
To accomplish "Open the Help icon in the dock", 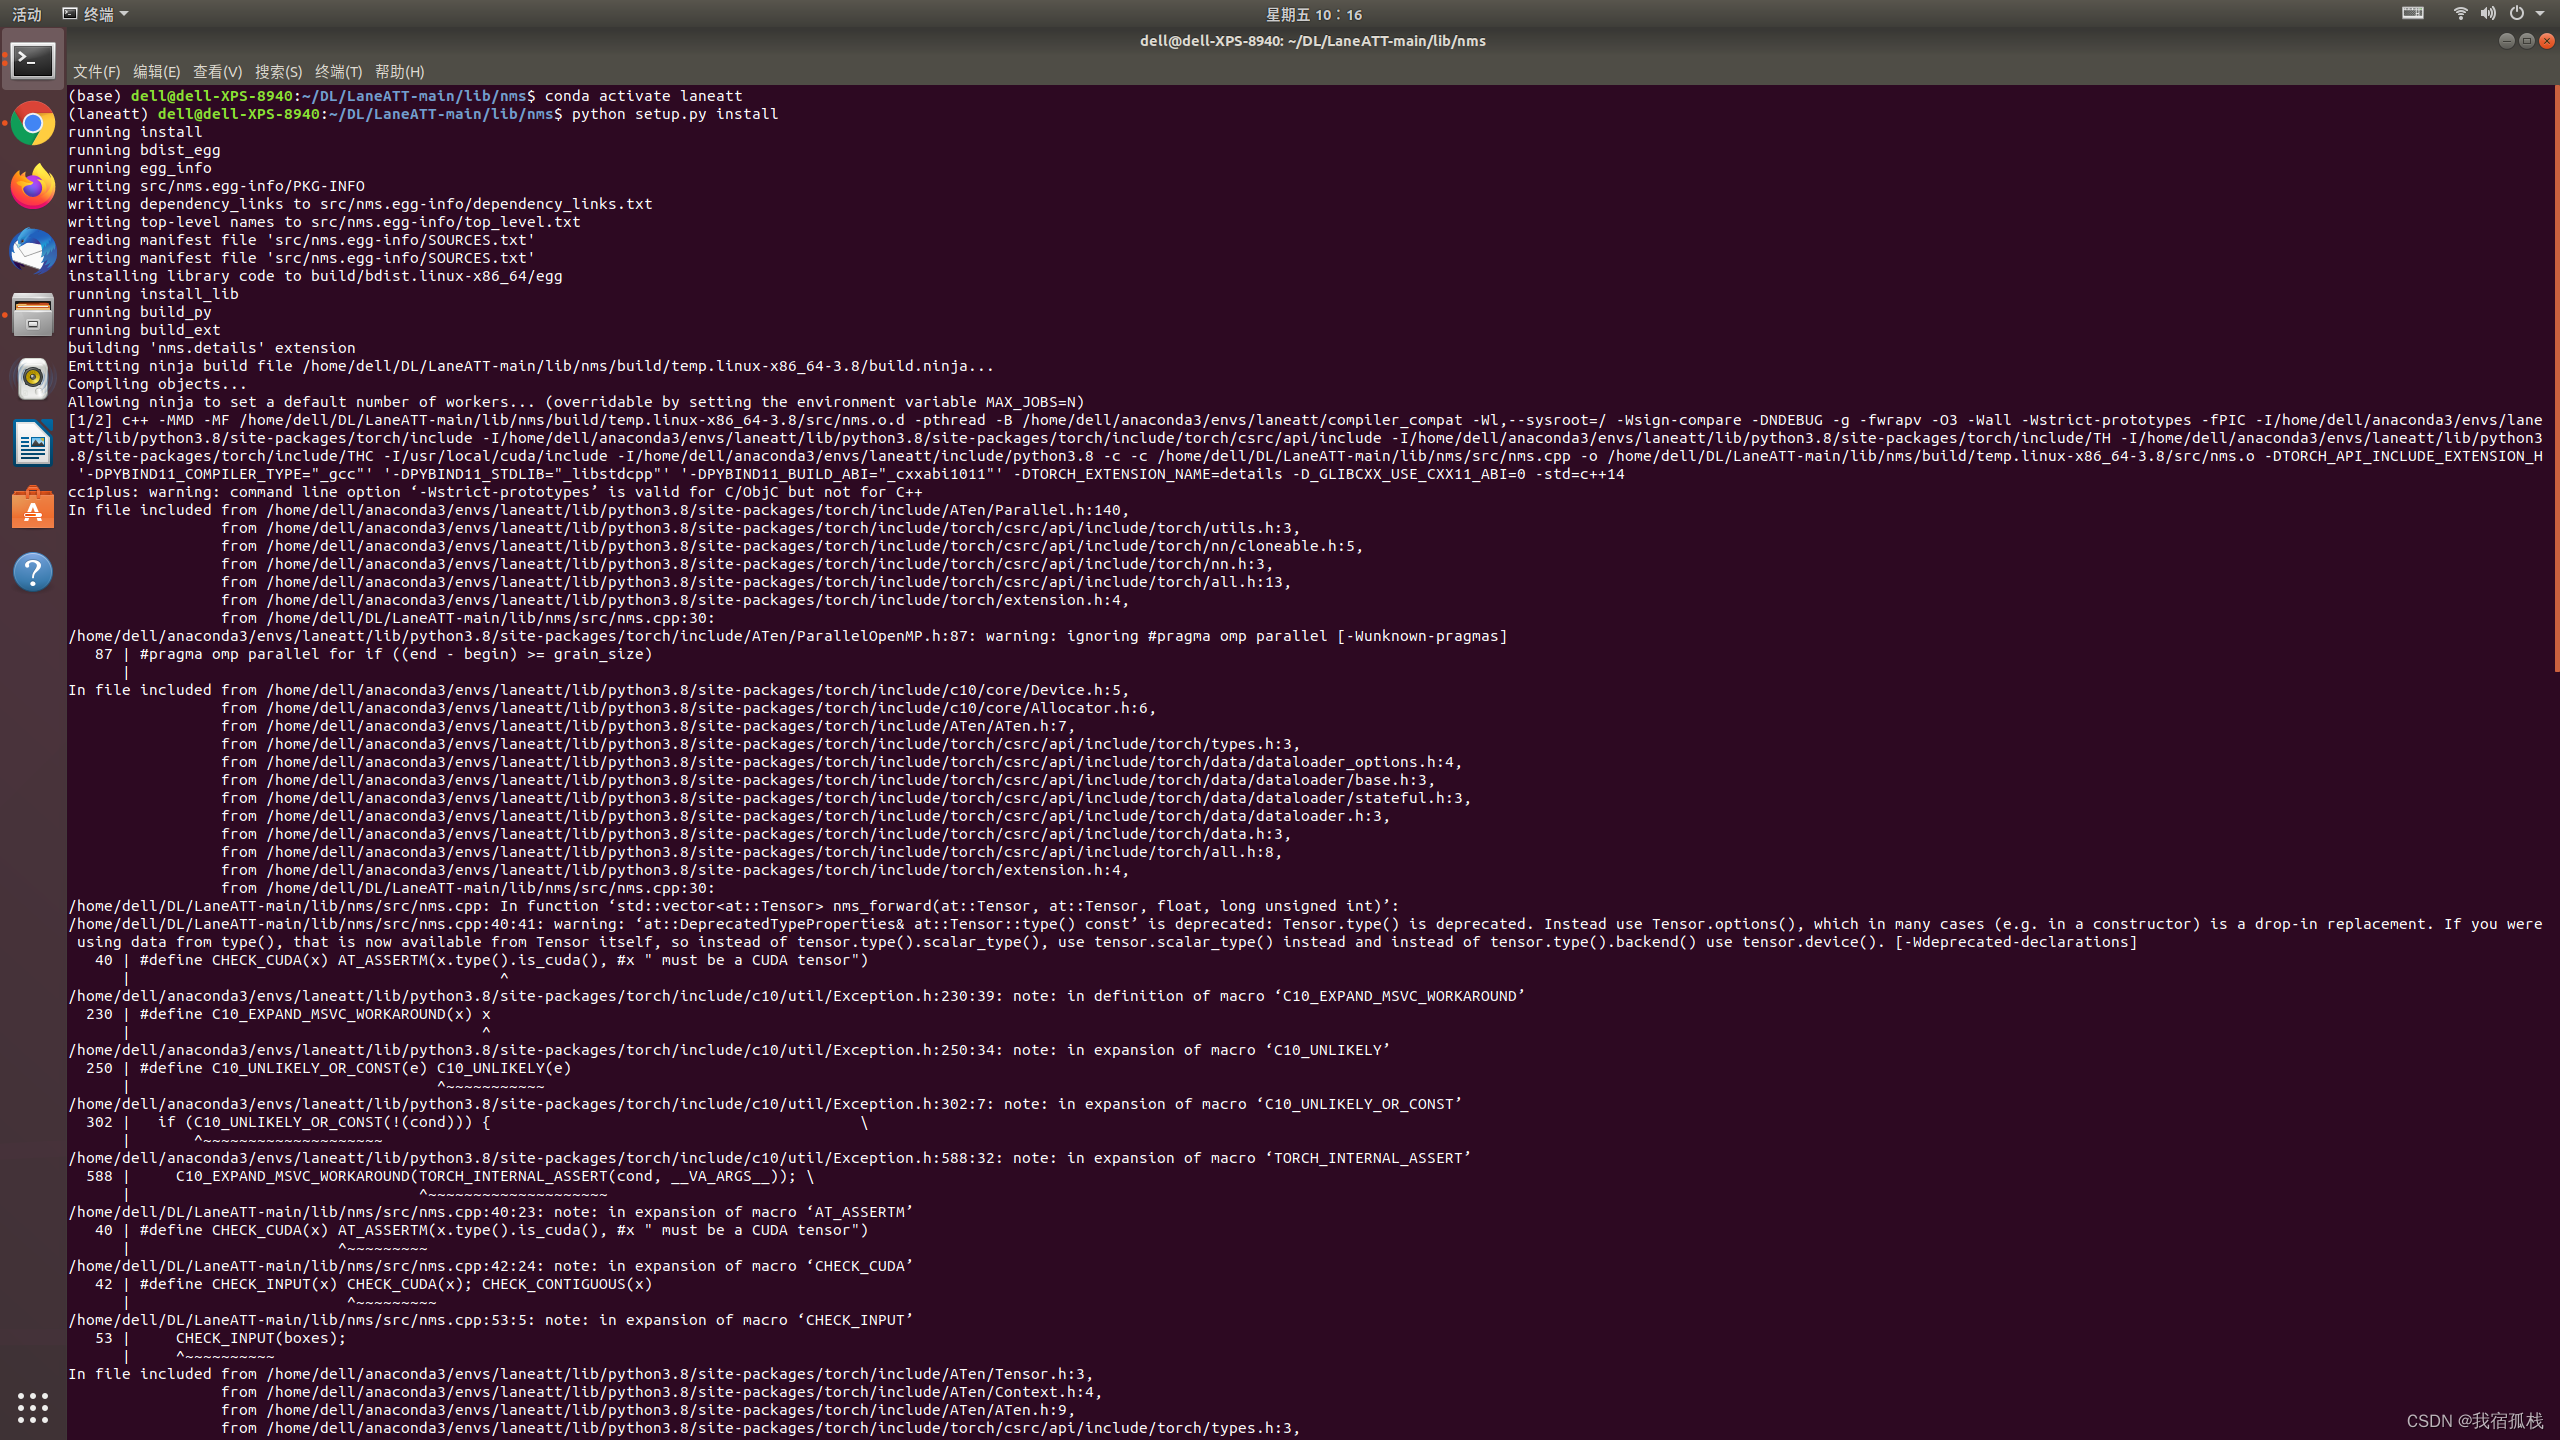I will pos(33,572).
